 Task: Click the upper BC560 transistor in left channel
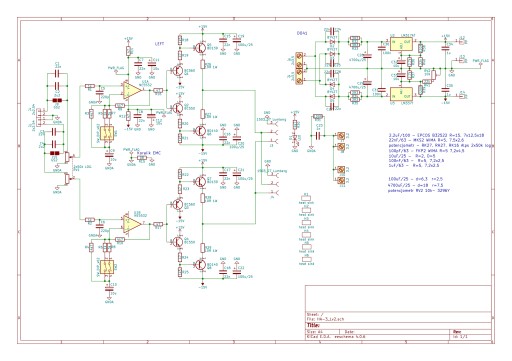[177, 70]
